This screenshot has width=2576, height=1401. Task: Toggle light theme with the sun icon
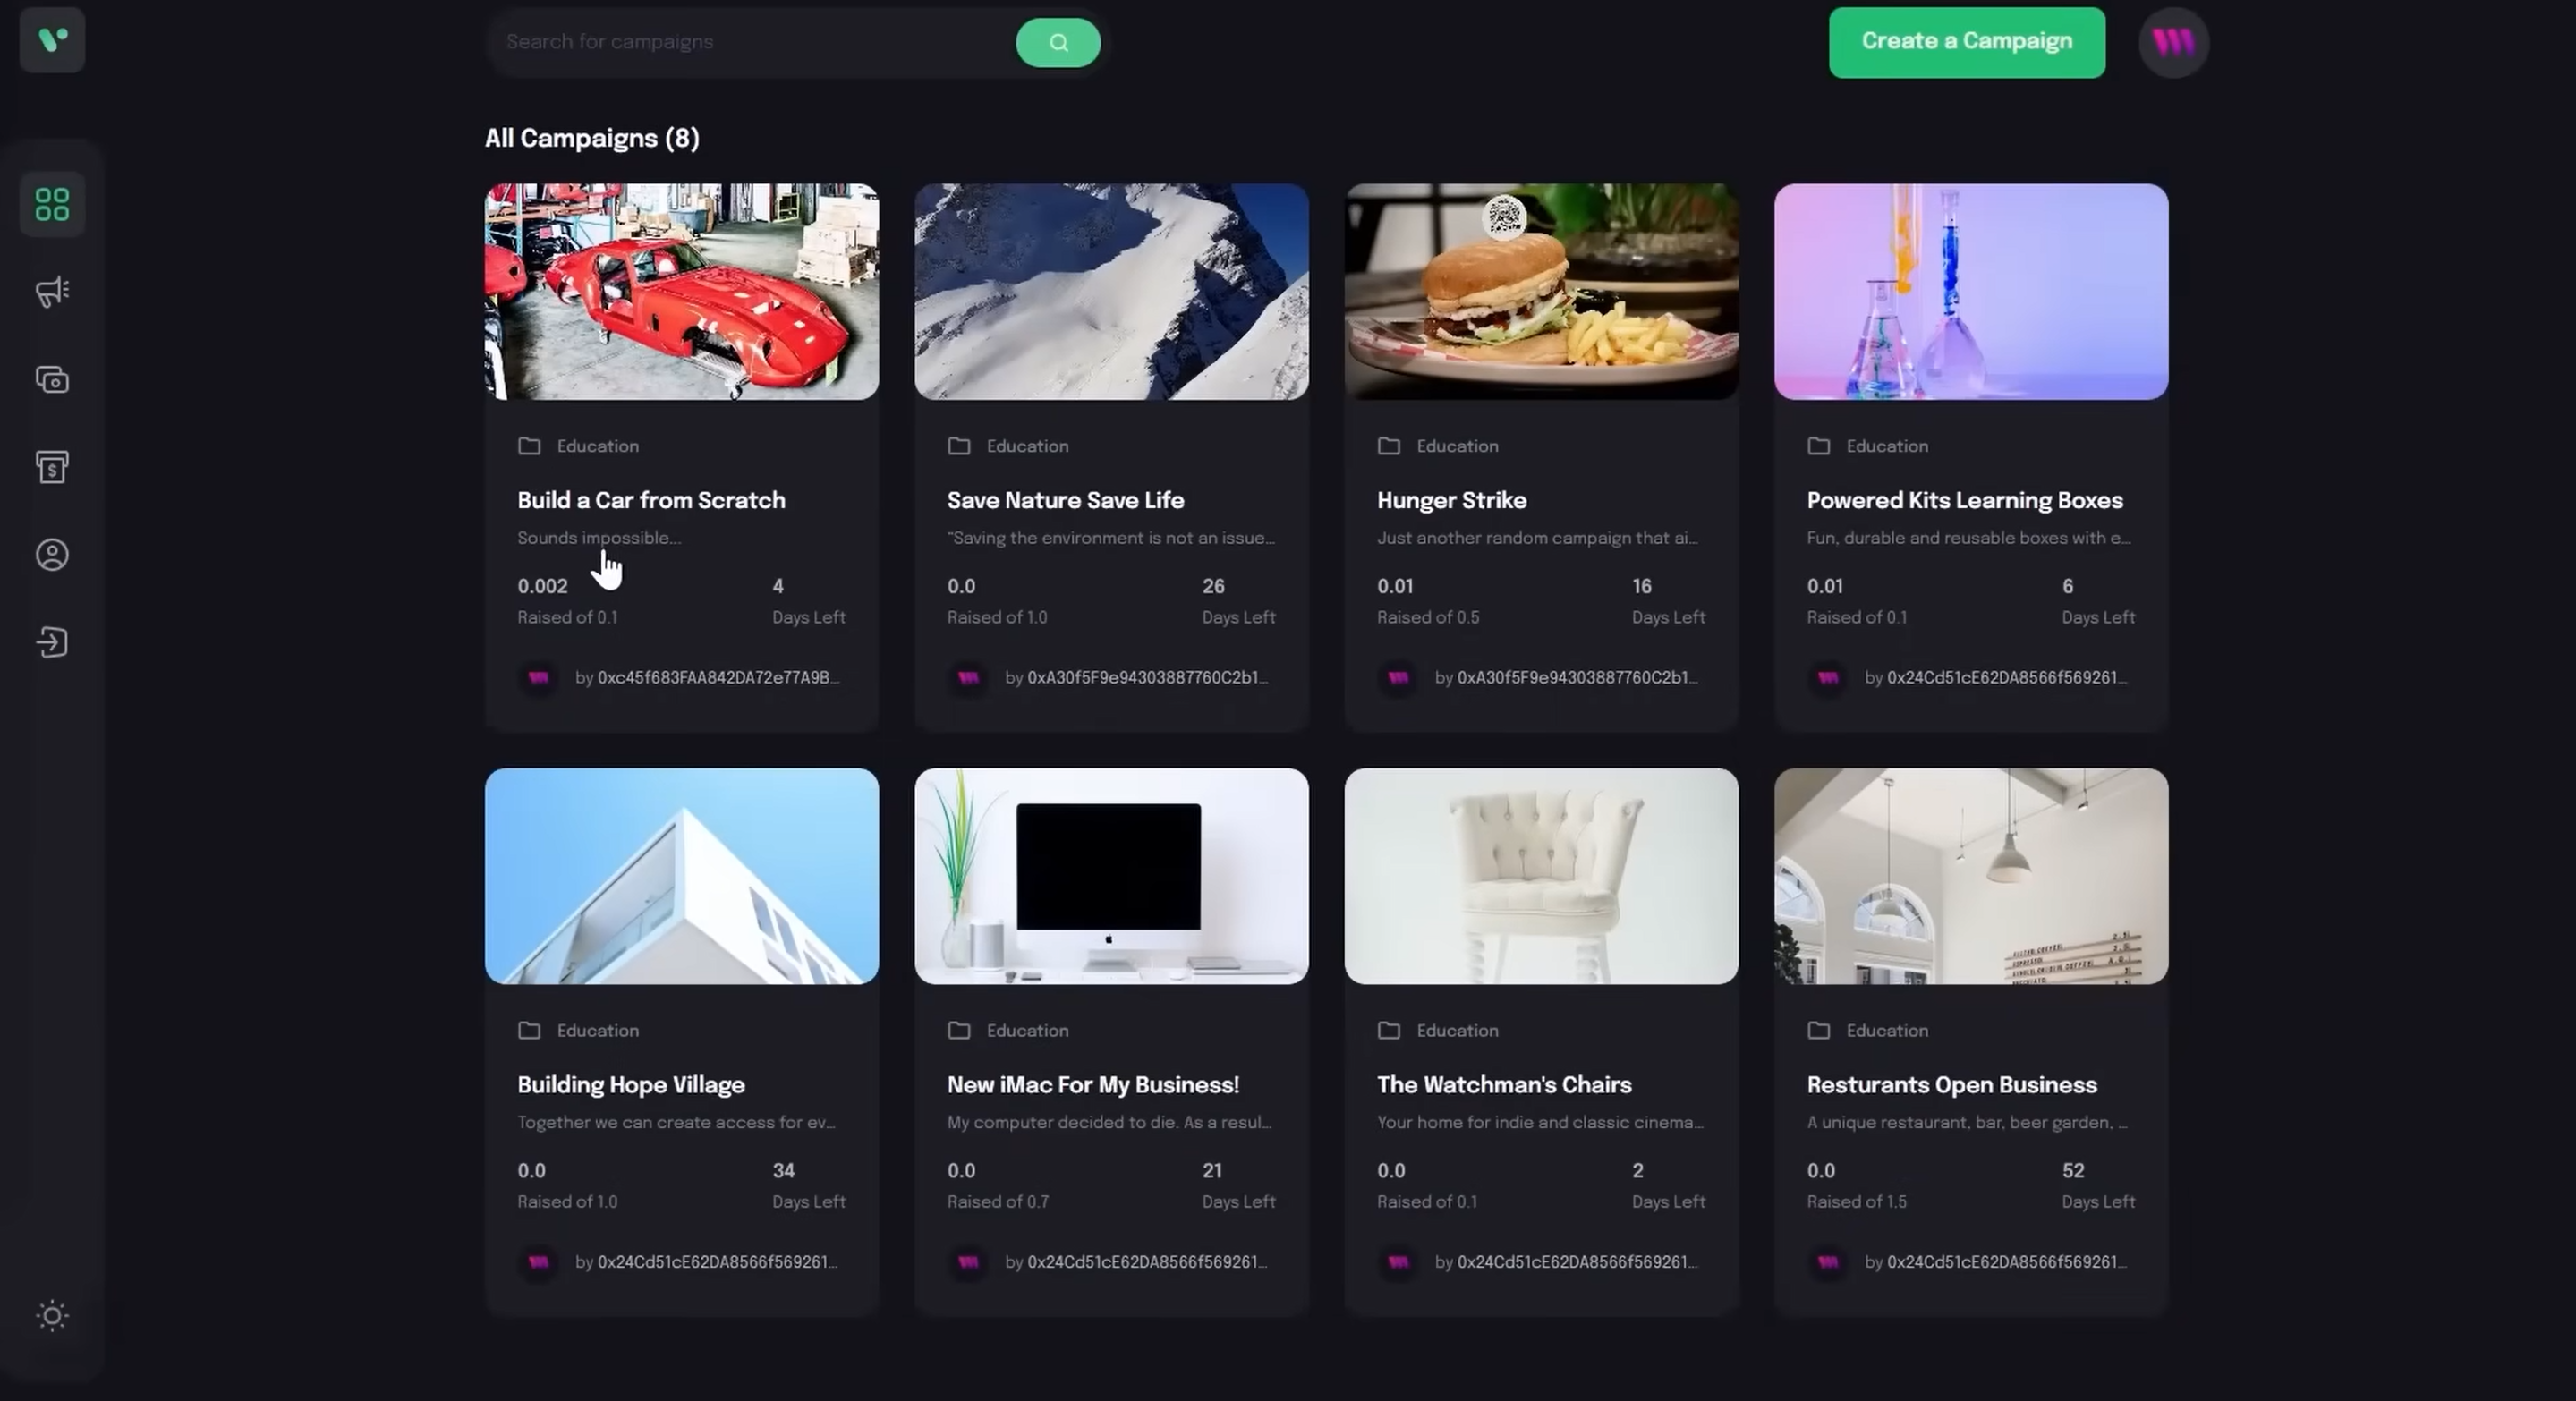click(x=51, y=1316)
